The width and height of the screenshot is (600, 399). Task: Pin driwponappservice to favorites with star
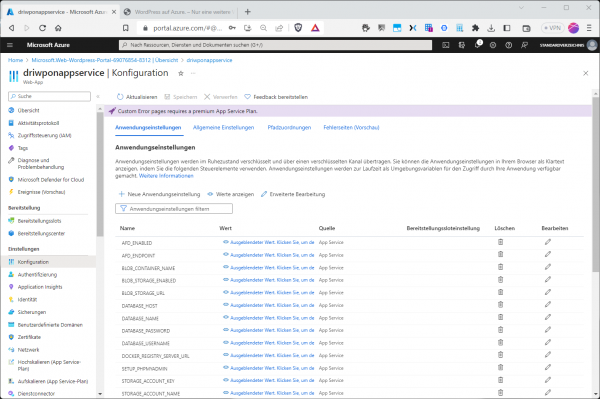[x=181, y=73]
